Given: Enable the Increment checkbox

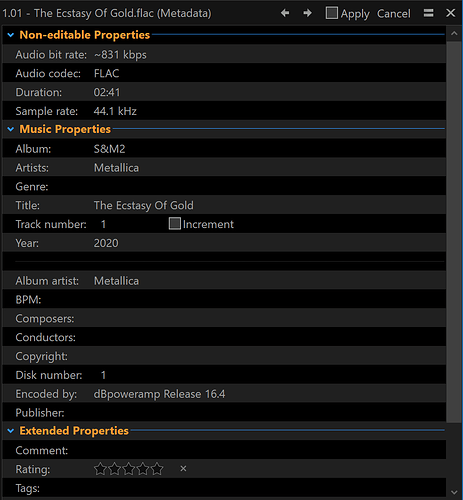Looking at the screenshot, I should click(175, 224).
